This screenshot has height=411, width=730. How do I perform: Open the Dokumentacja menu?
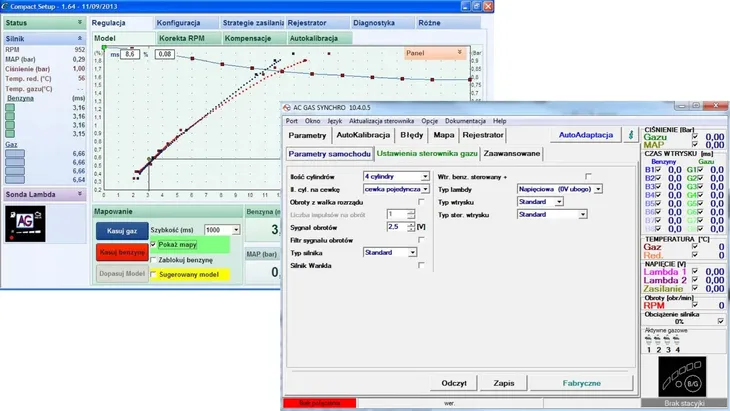(x=465, y=120)
